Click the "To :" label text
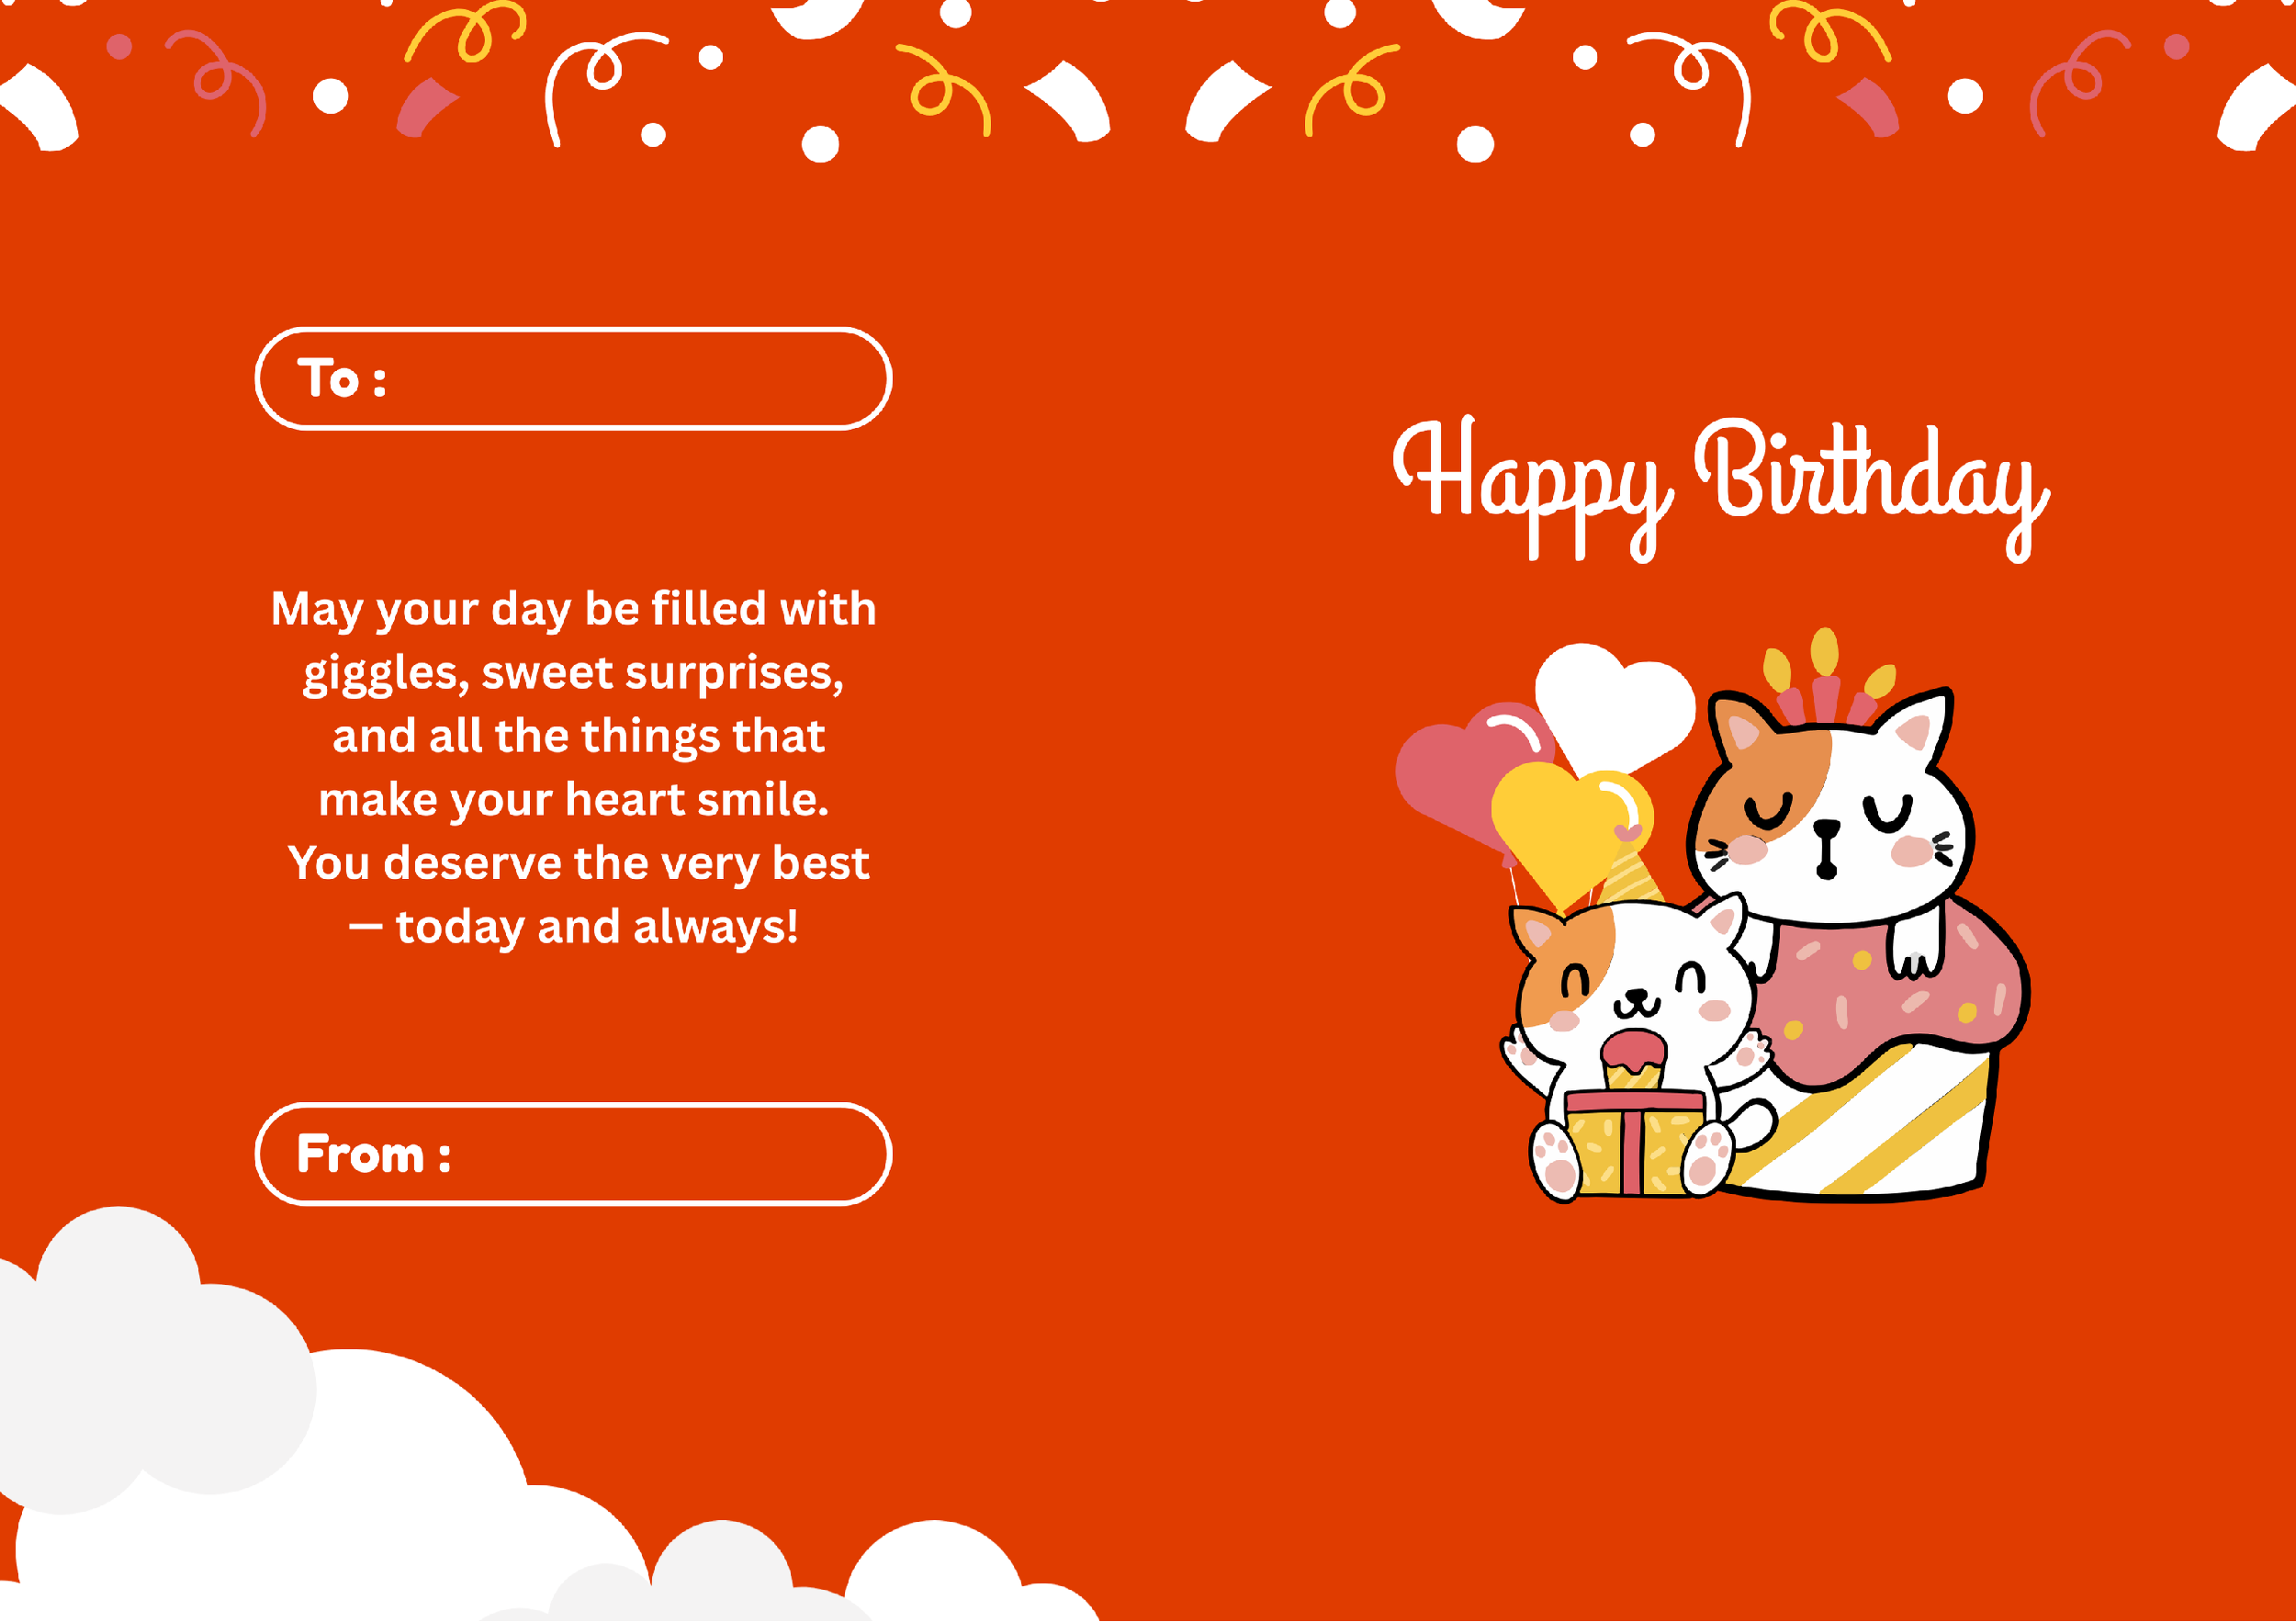The height and width of the screenshot is (1622, 2296). 341,378
